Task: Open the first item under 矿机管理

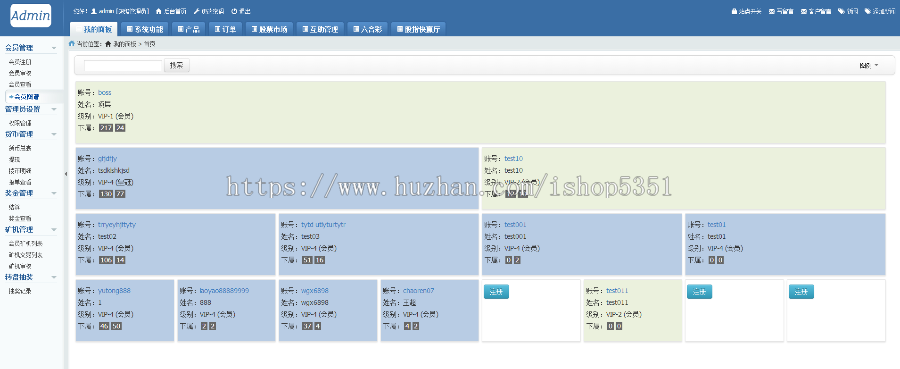Action: 25,243
